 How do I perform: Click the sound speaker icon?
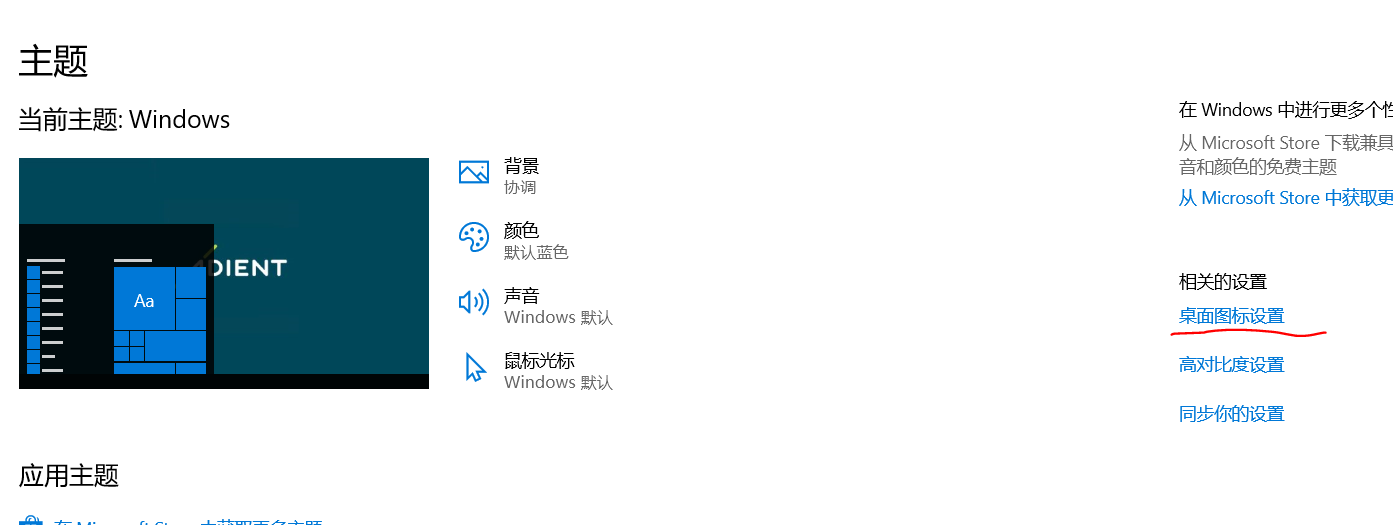pyautogui.click(x=473, y=302)
